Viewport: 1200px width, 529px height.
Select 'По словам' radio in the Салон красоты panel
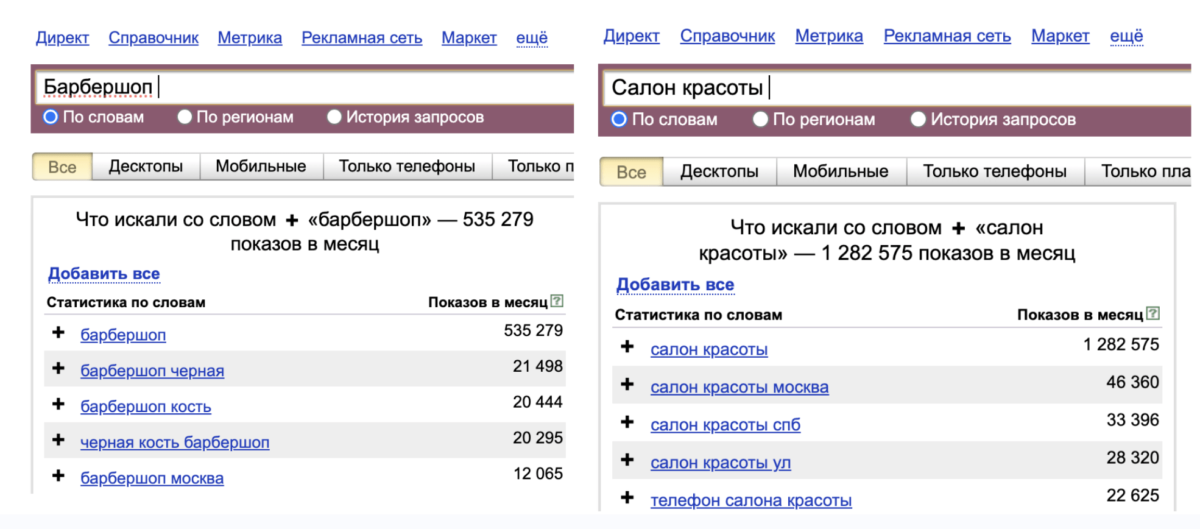tap(619, 119)
